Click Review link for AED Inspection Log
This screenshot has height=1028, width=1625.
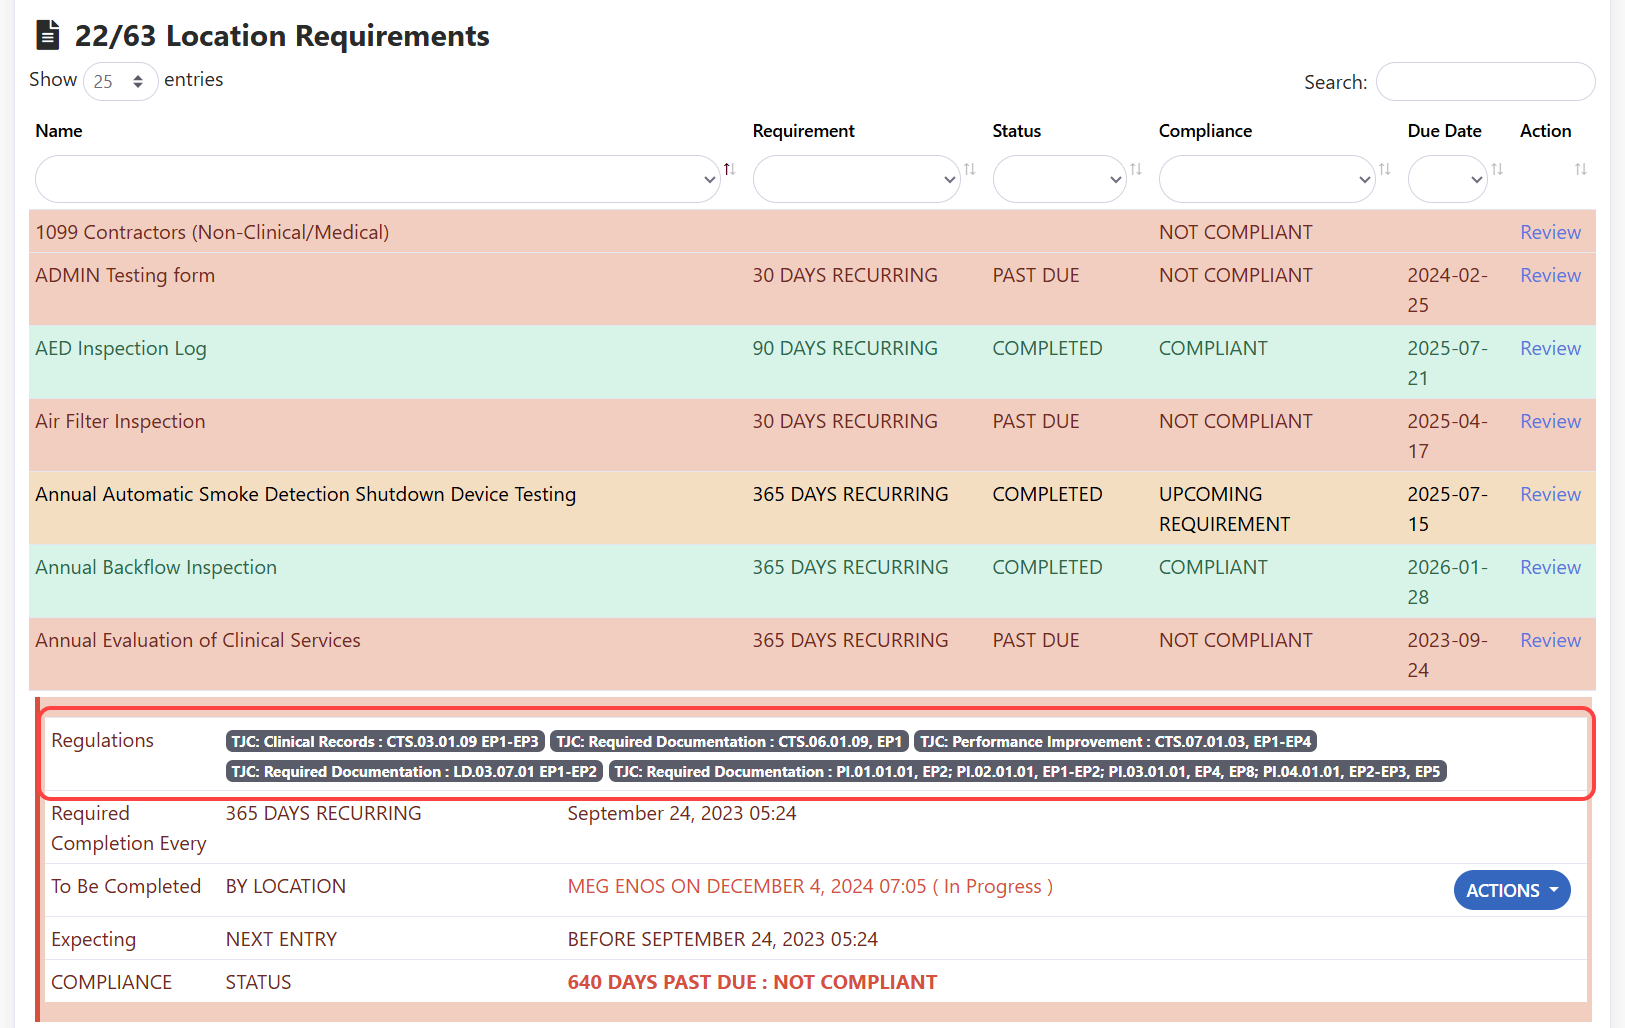(1550, 348)
